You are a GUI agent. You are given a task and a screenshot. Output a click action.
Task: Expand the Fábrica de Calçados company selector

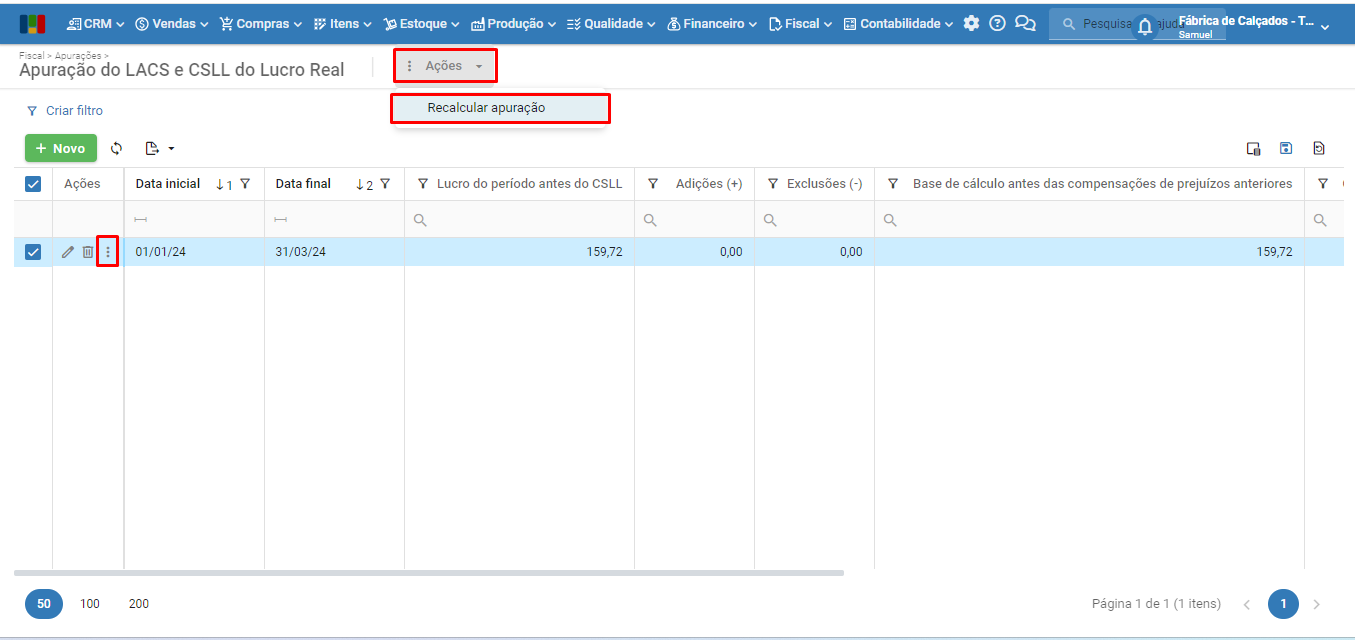1254,26
